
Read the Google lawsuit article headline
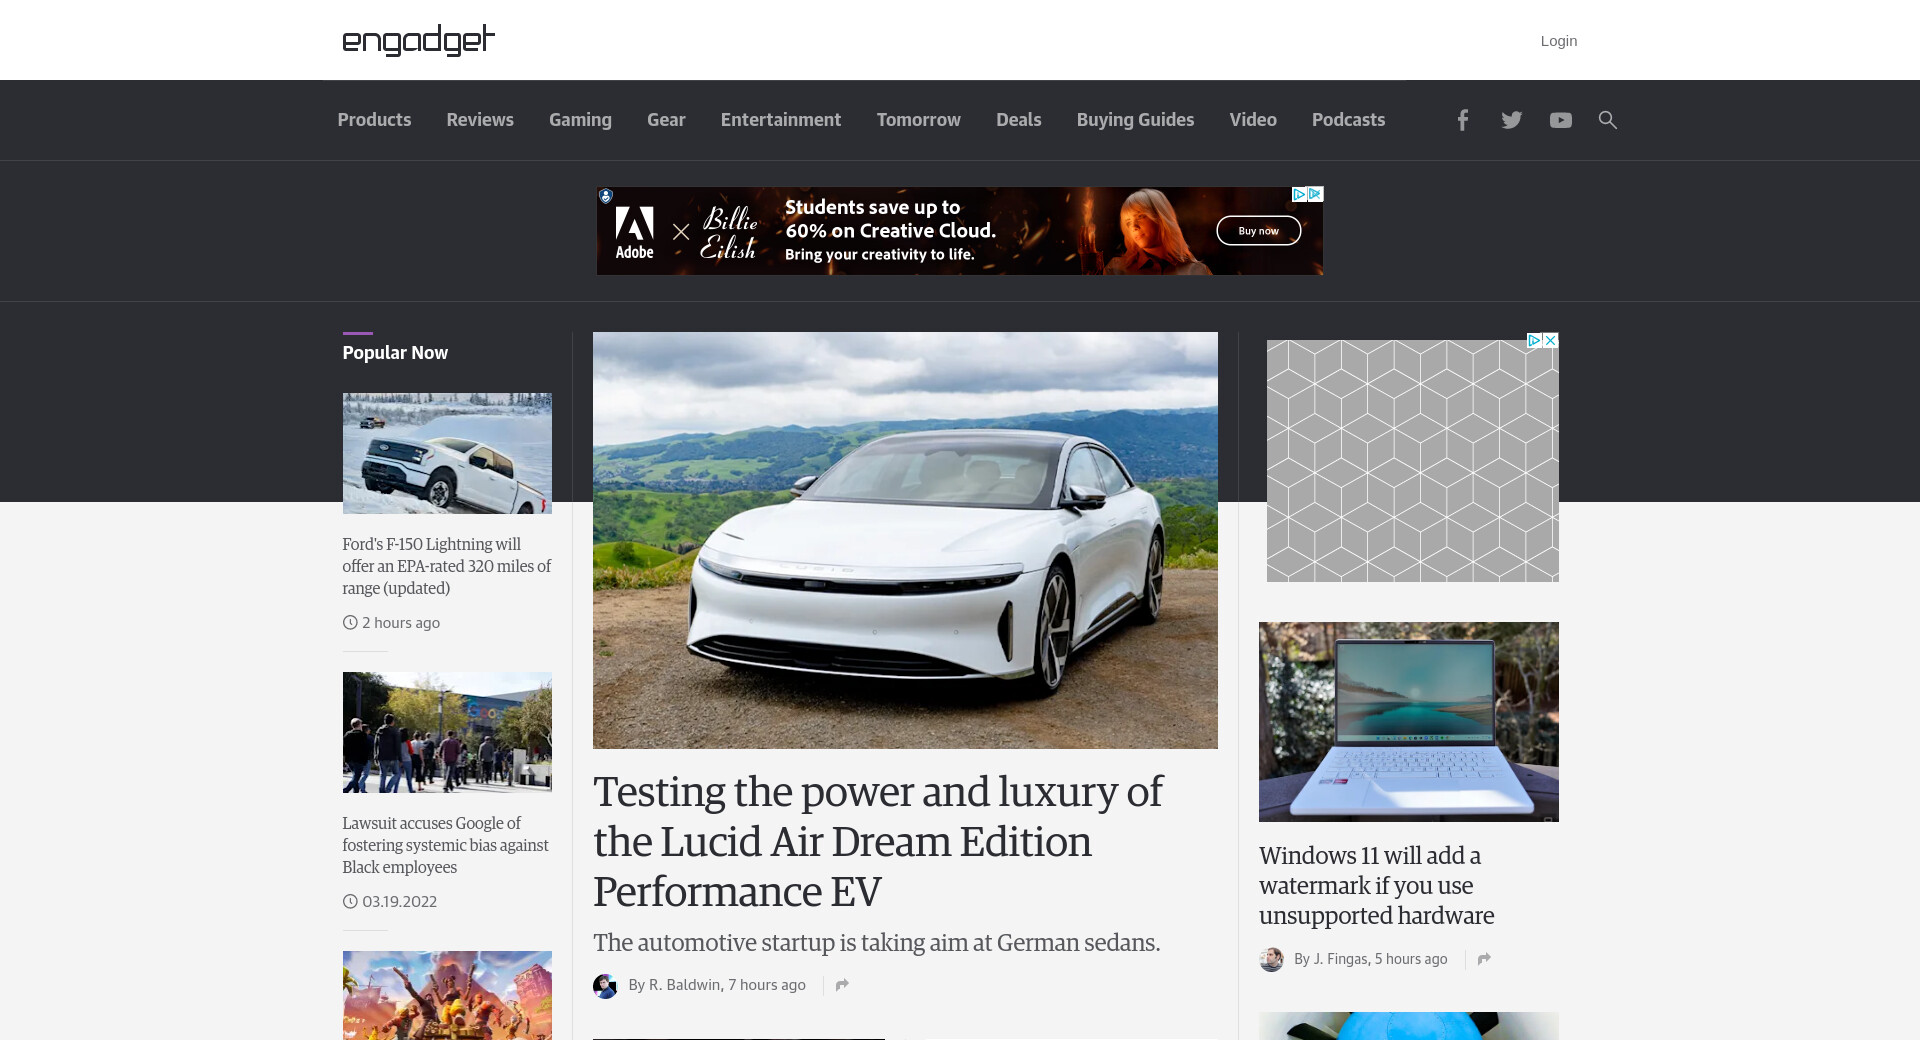coord(446,845)
